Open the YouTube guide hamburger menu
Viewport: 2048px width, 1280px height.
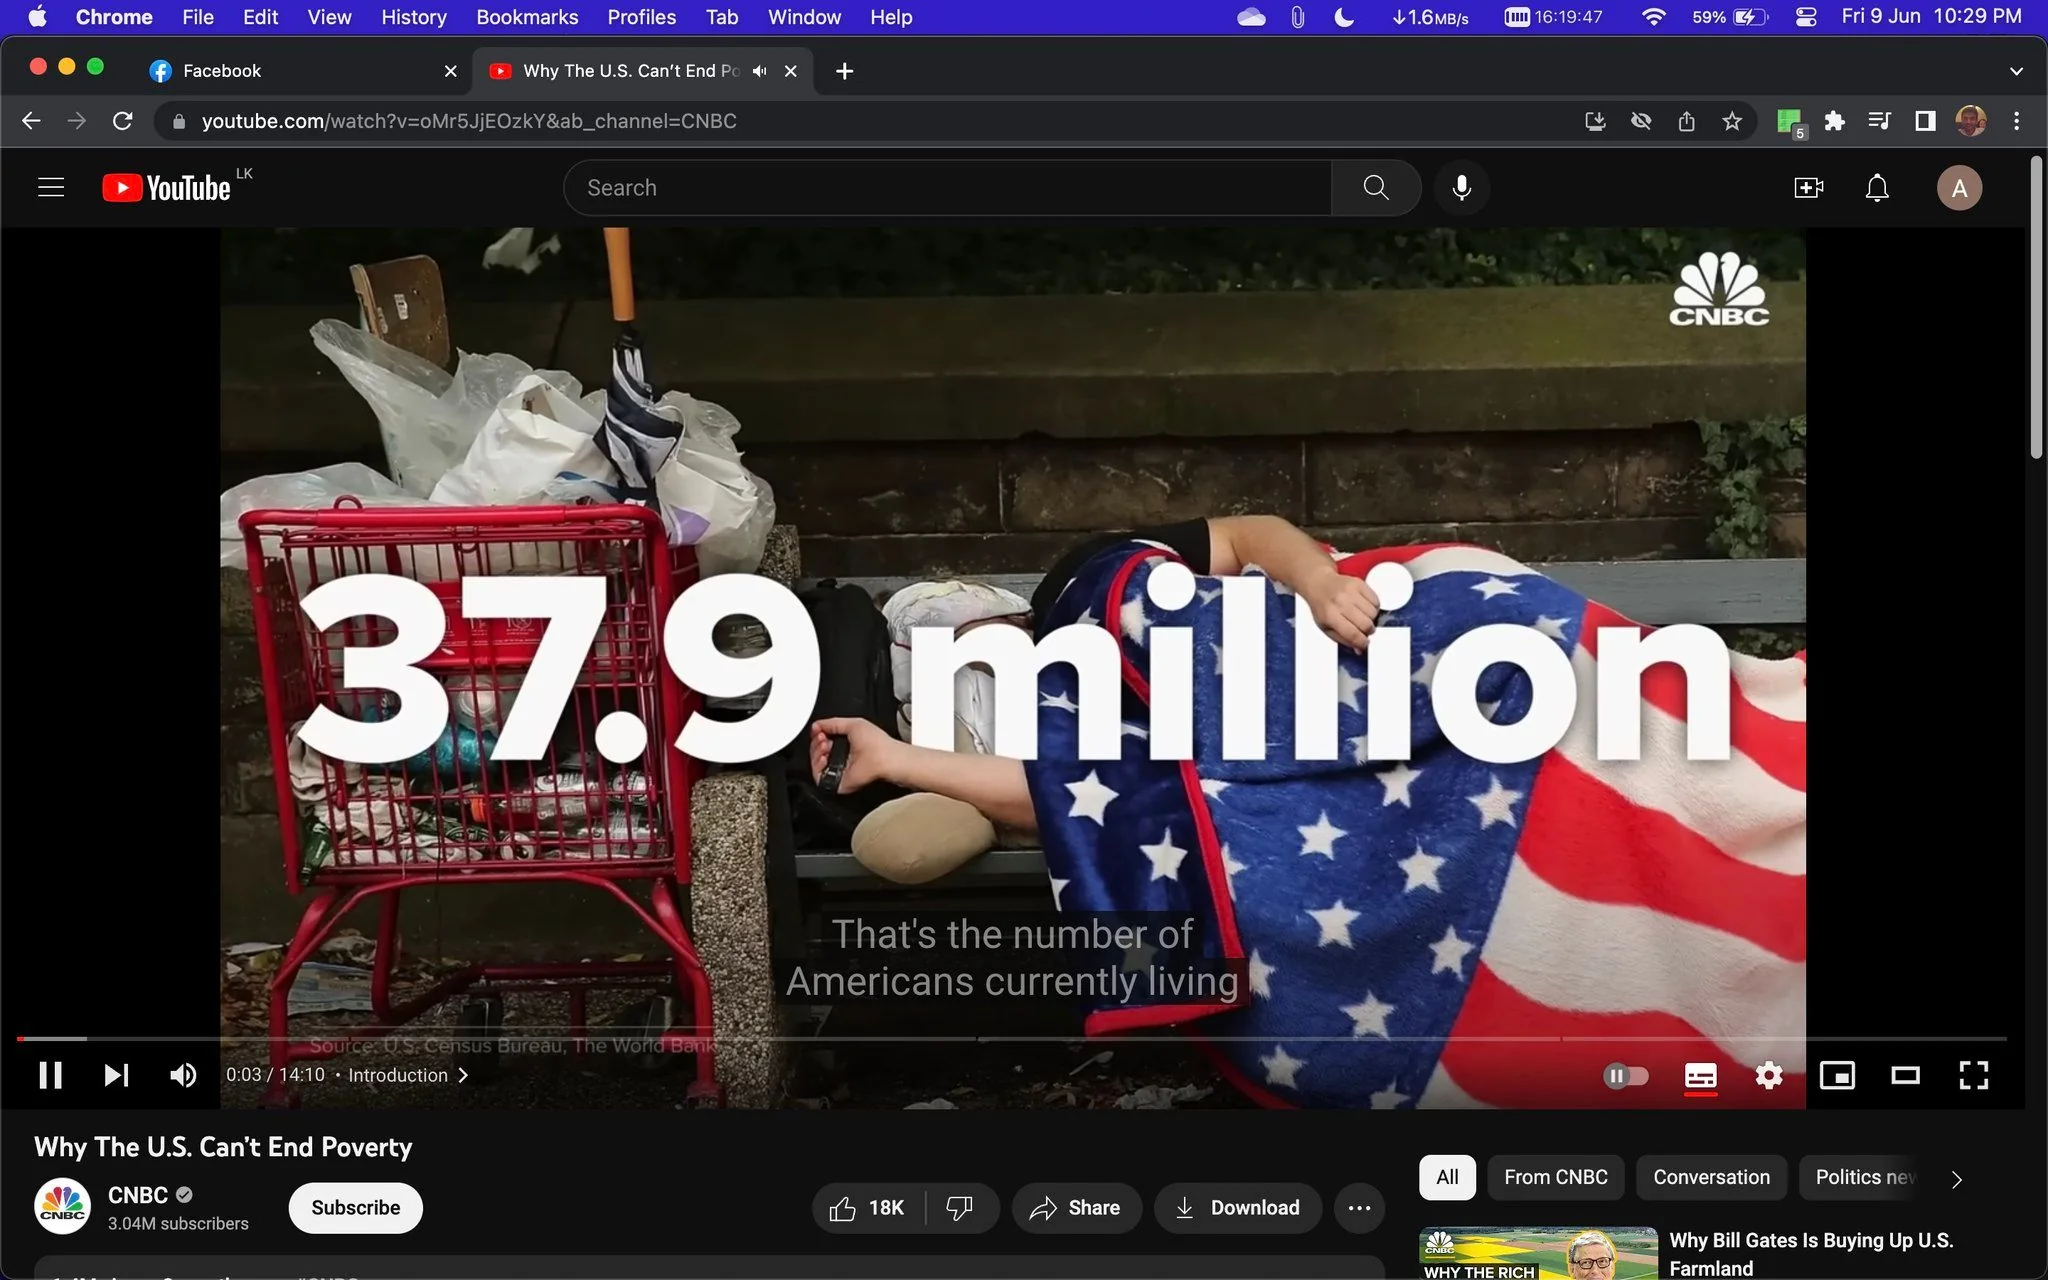click(51, 187)
